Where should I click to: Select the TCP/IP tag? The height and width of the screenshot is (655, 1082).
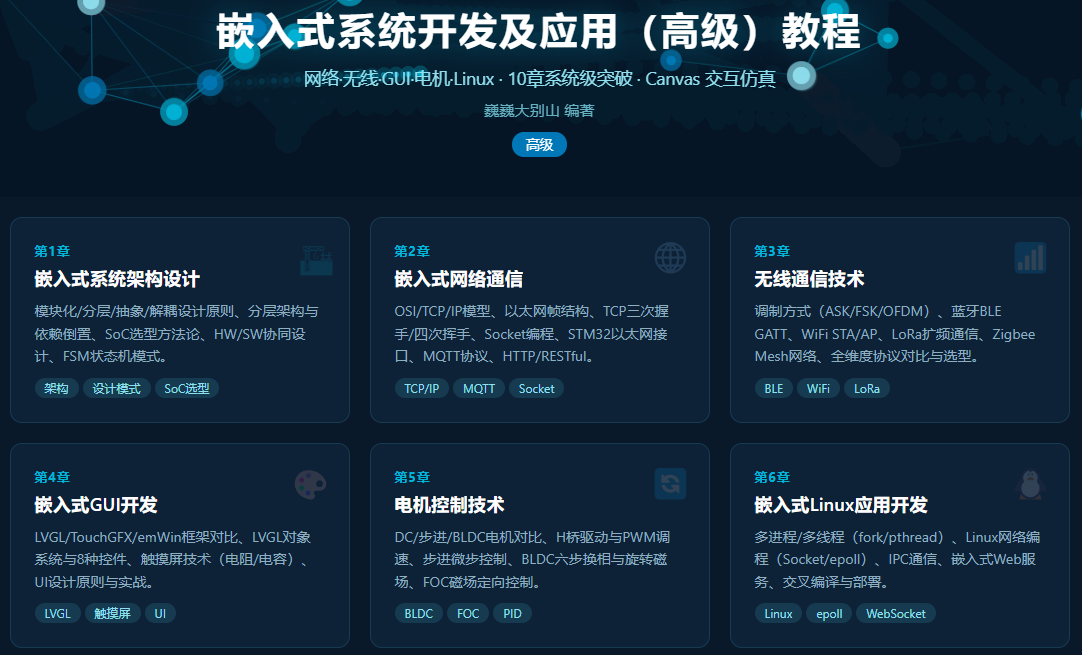[422, 389]
